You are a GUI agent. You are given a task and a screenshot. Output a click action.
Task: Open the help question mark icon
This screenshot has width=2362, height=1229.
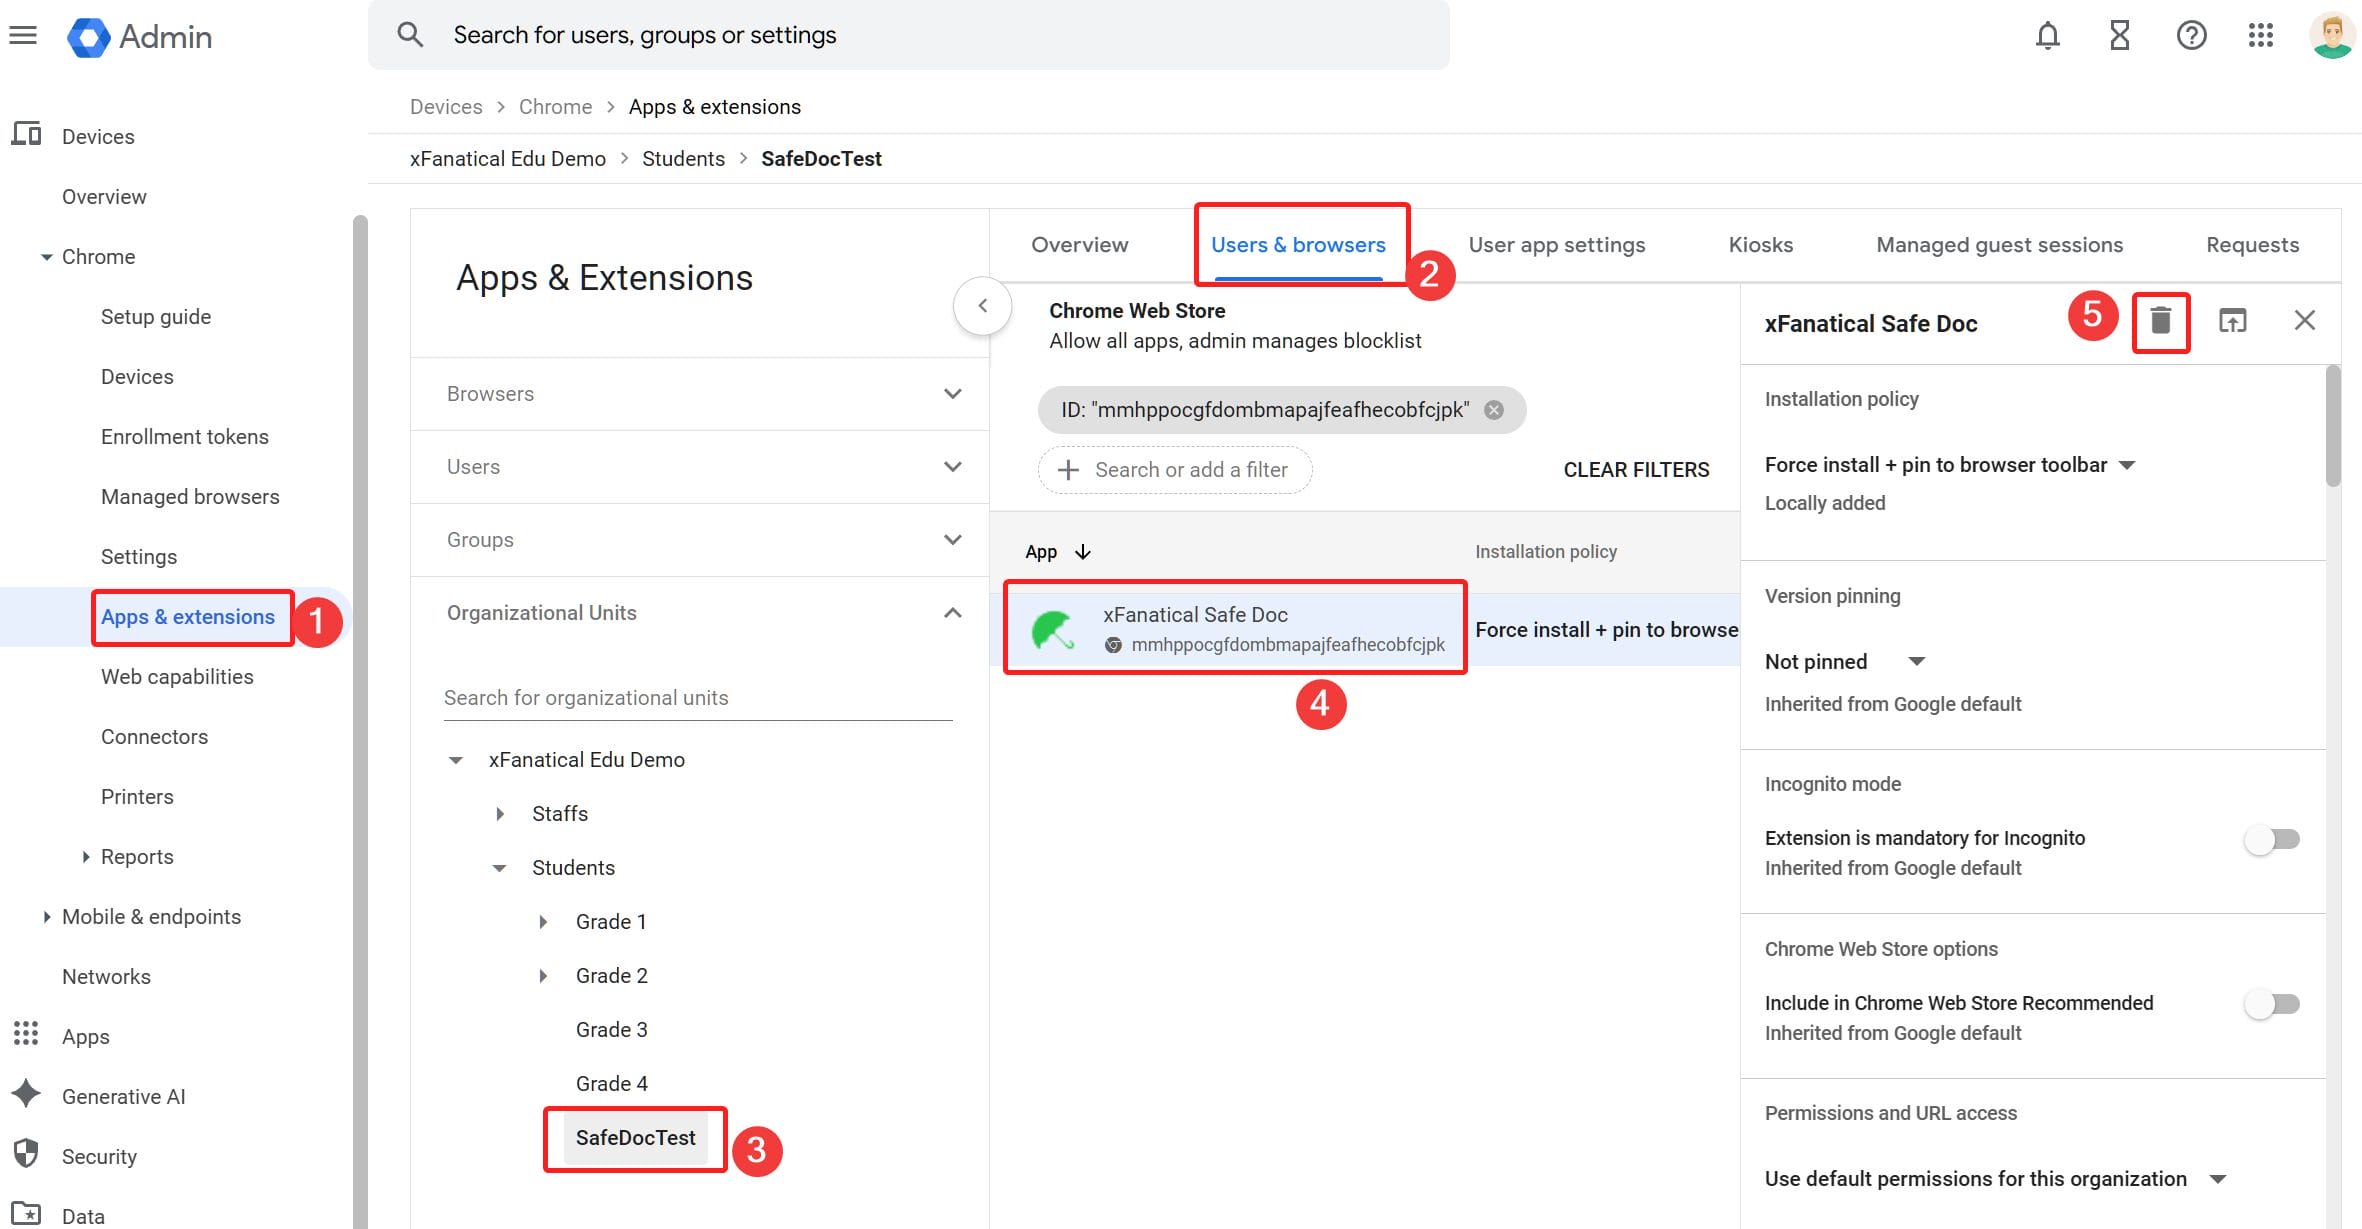coord(2191,35)
